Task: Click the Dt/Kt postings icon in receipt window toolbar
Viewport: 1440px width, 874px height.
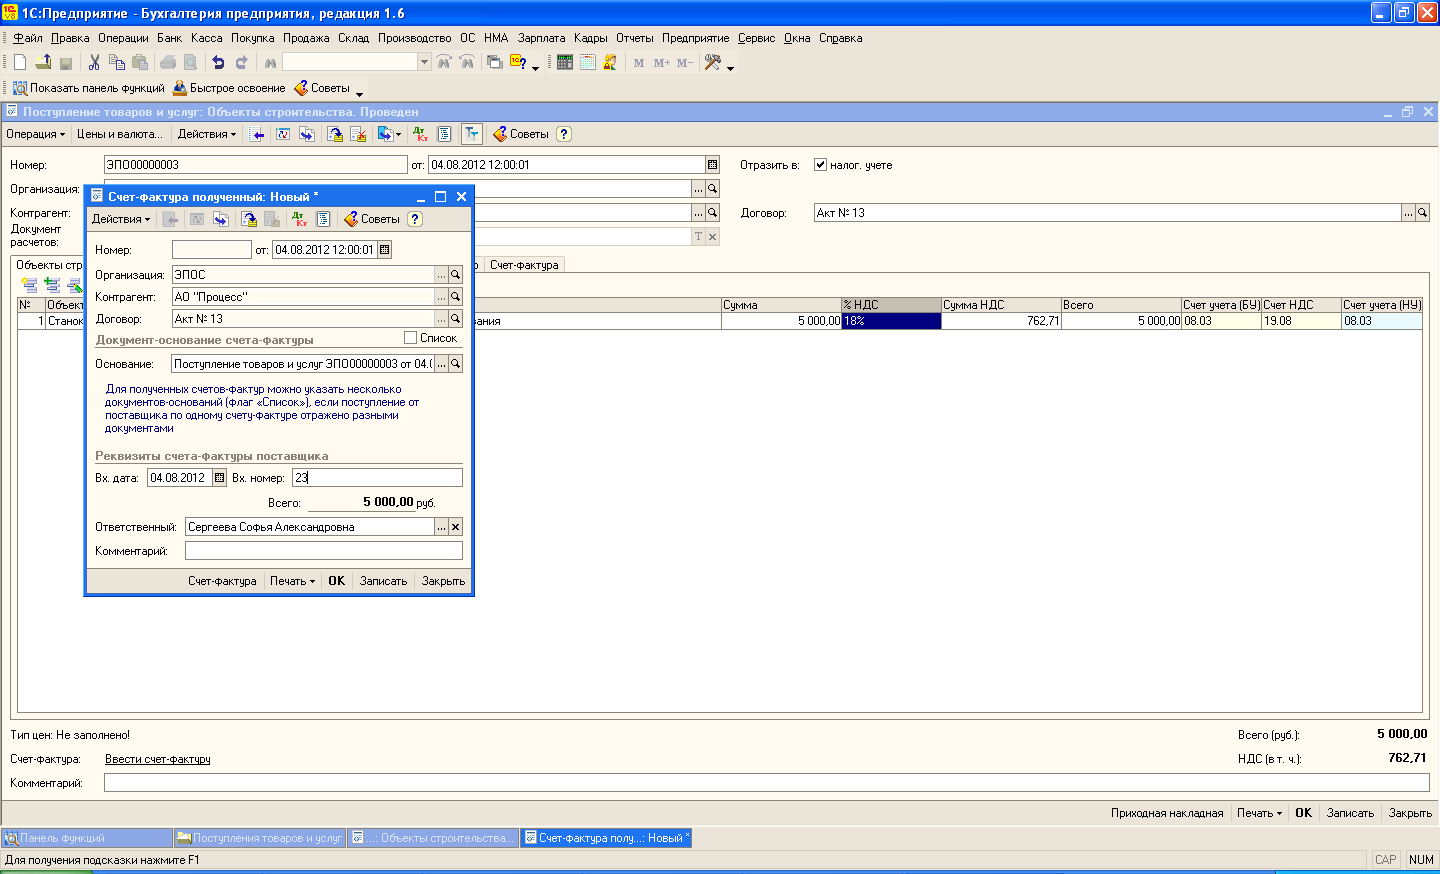Action: [420, 134]
